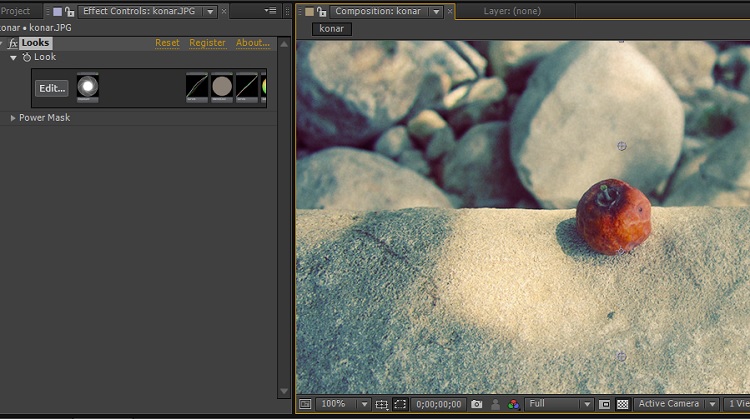Toggle the Composition viewer lock icon
The image size is (750, 419).
(321, 11)
